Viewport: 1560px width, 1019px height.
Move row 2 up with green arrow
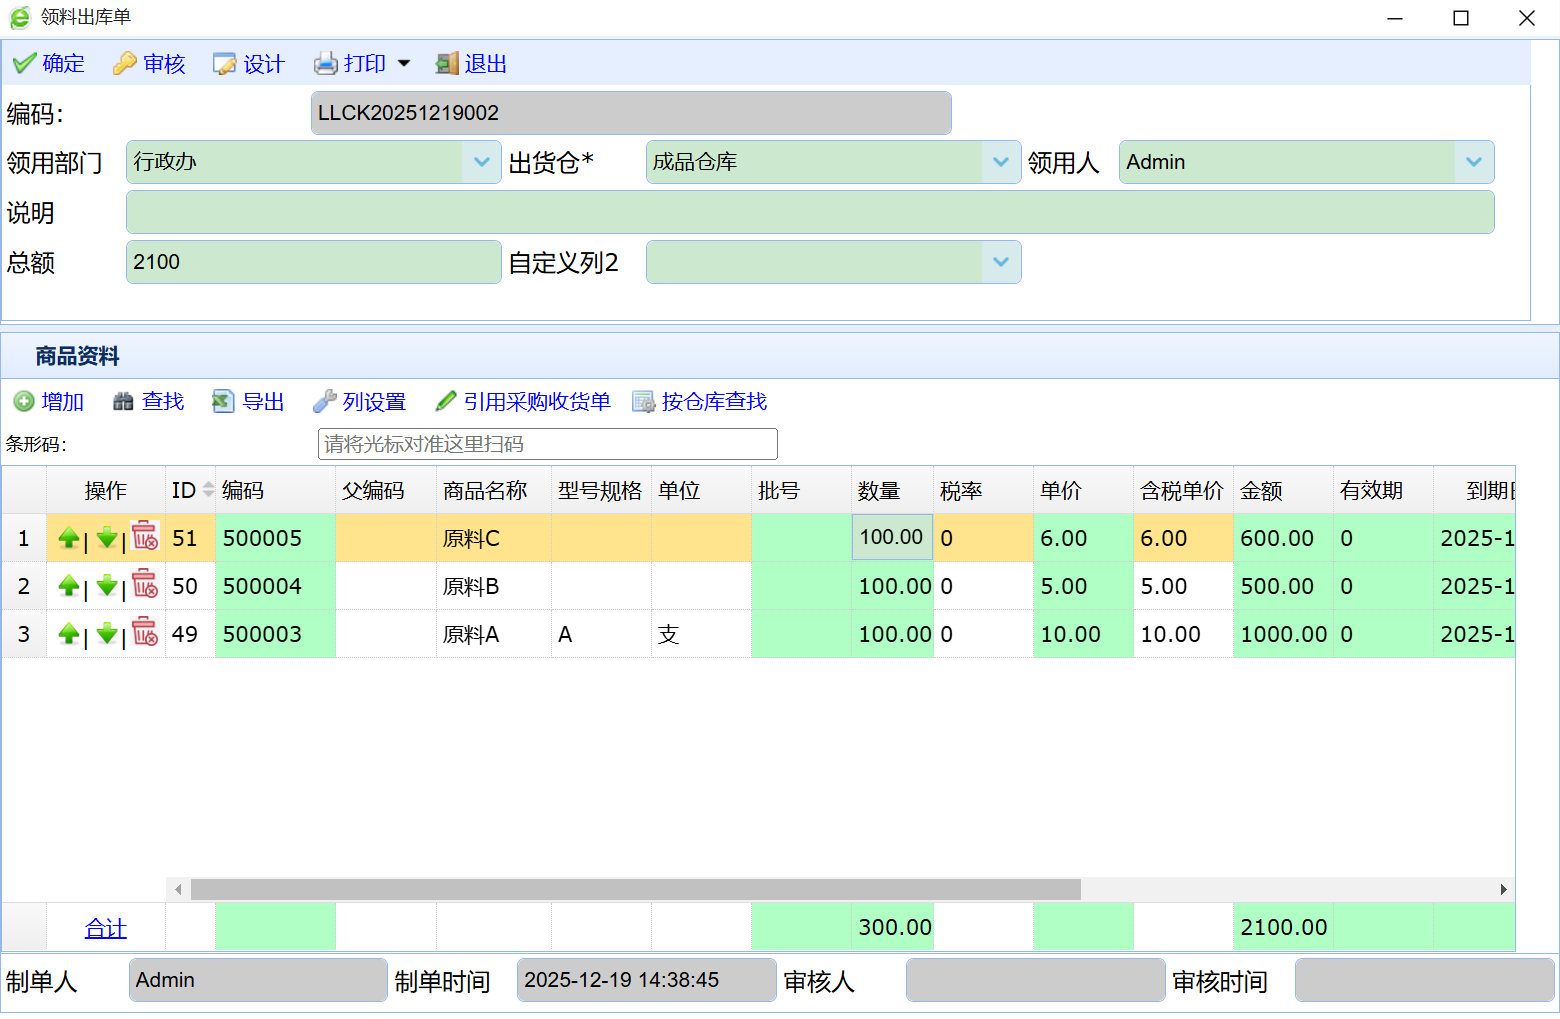click(x=69, y=586)
